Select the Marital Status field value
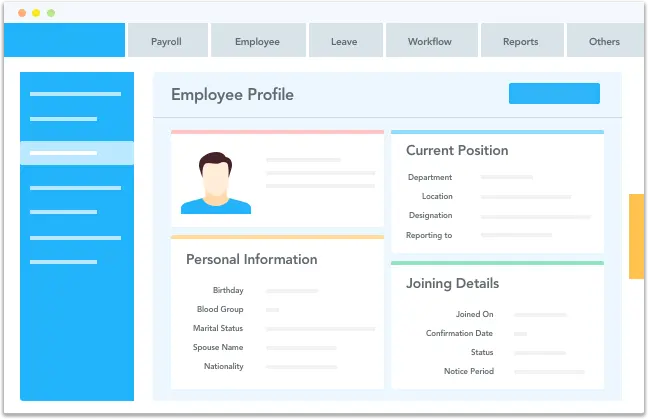This screenshot has height=419, width=648. (320, 328)
